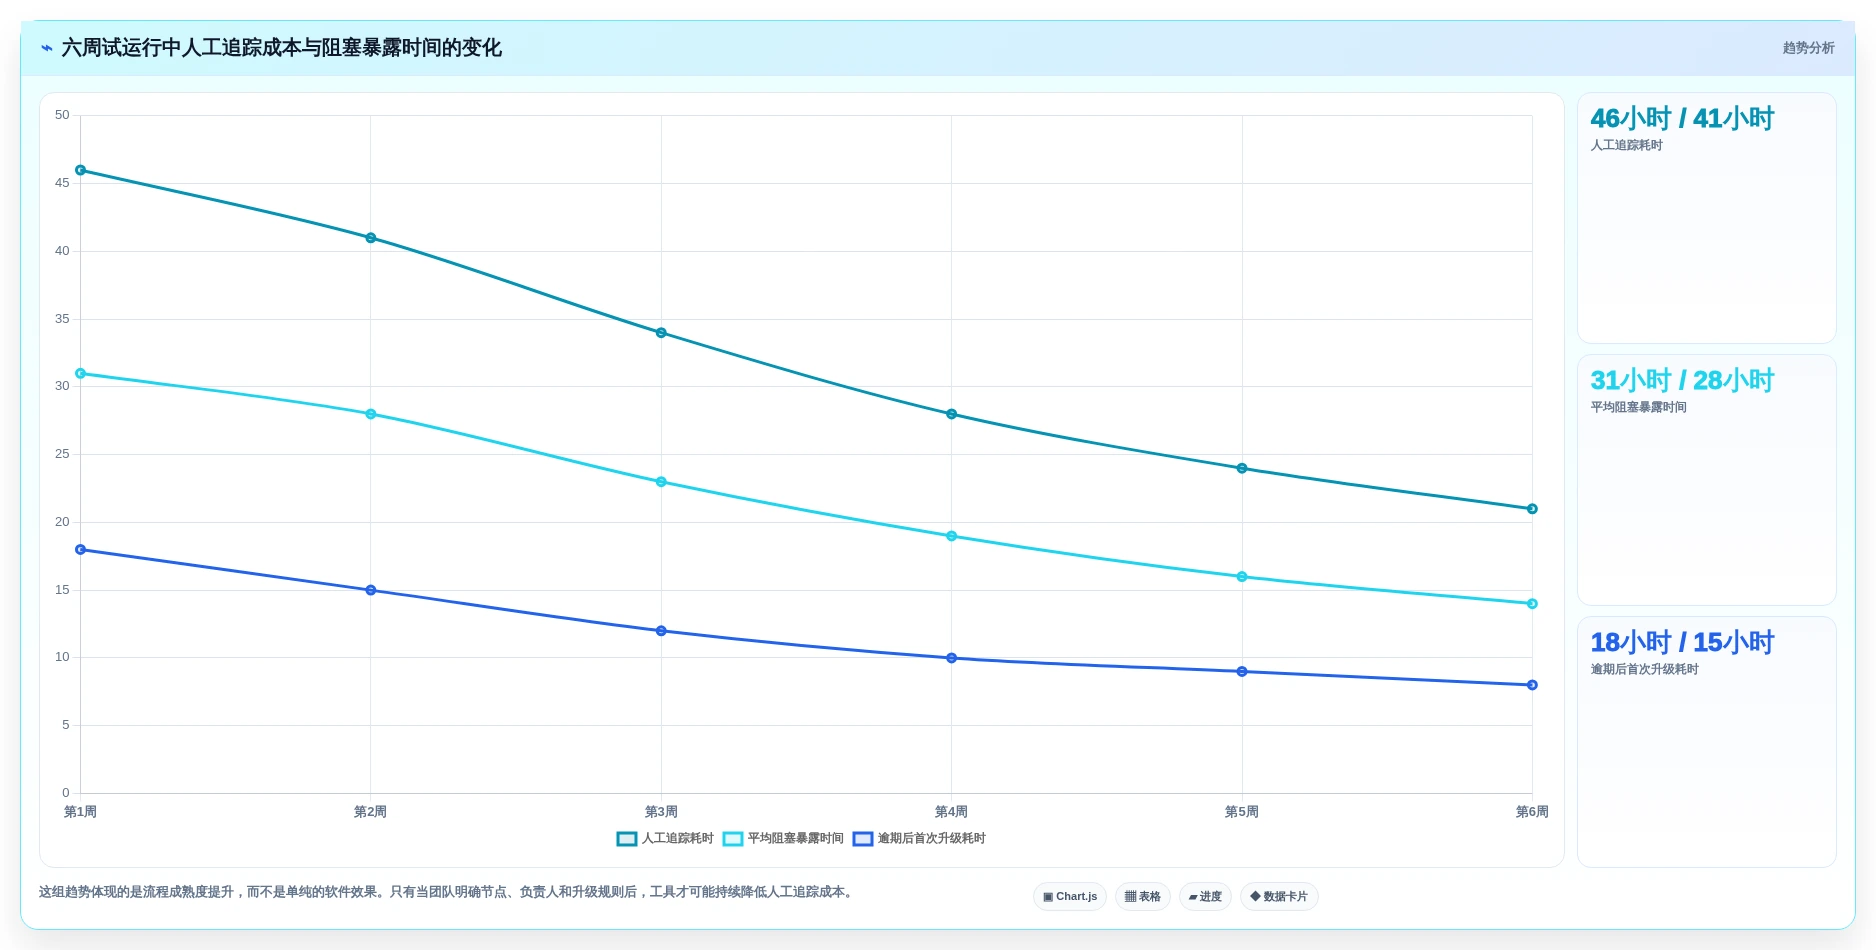The image size is (1876, 950).
Task: Click the 数据卡片 tag chip
Action: [1279, 897]
